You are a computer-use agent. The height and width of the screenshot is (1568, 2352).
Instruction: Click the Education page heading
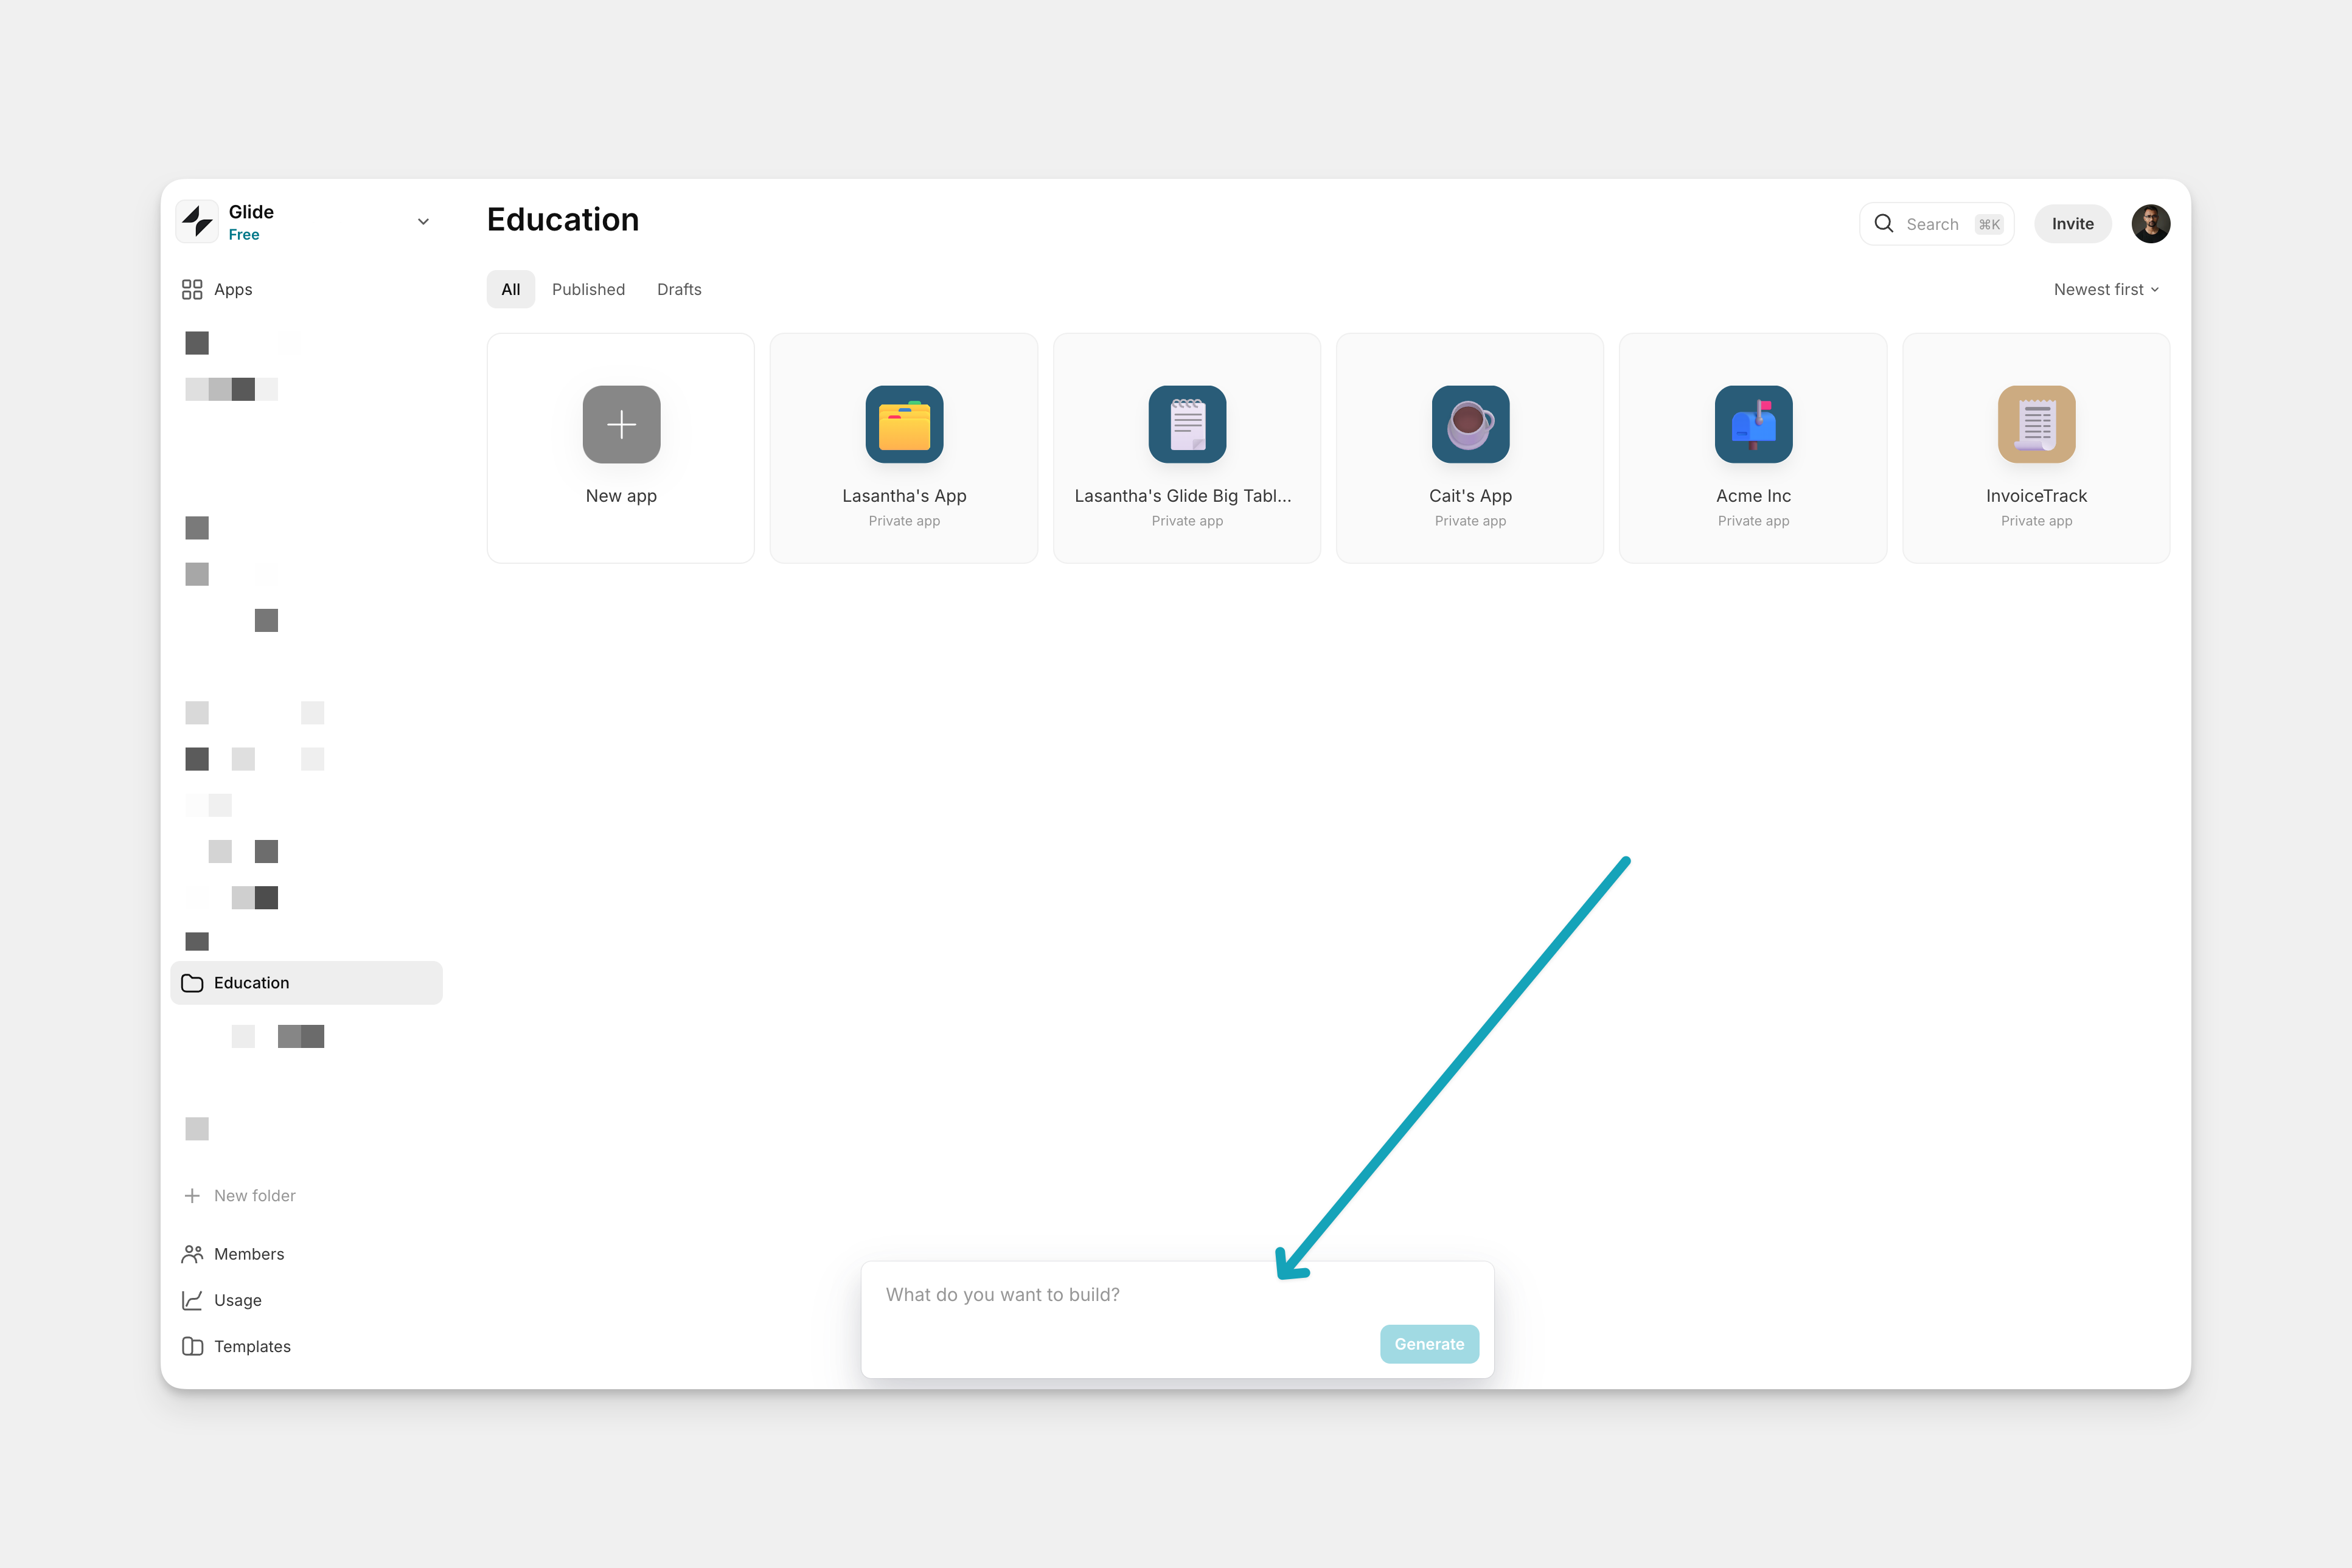pos(563,220)
